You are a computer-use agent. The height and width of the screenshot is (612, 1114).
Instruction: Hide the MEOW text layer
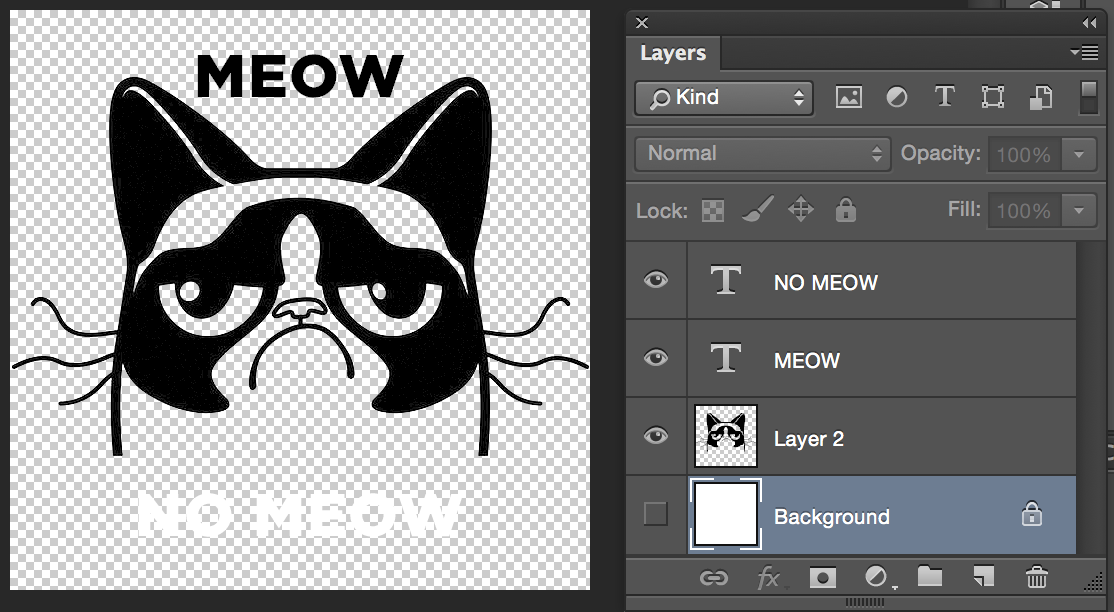coord(656,358)
